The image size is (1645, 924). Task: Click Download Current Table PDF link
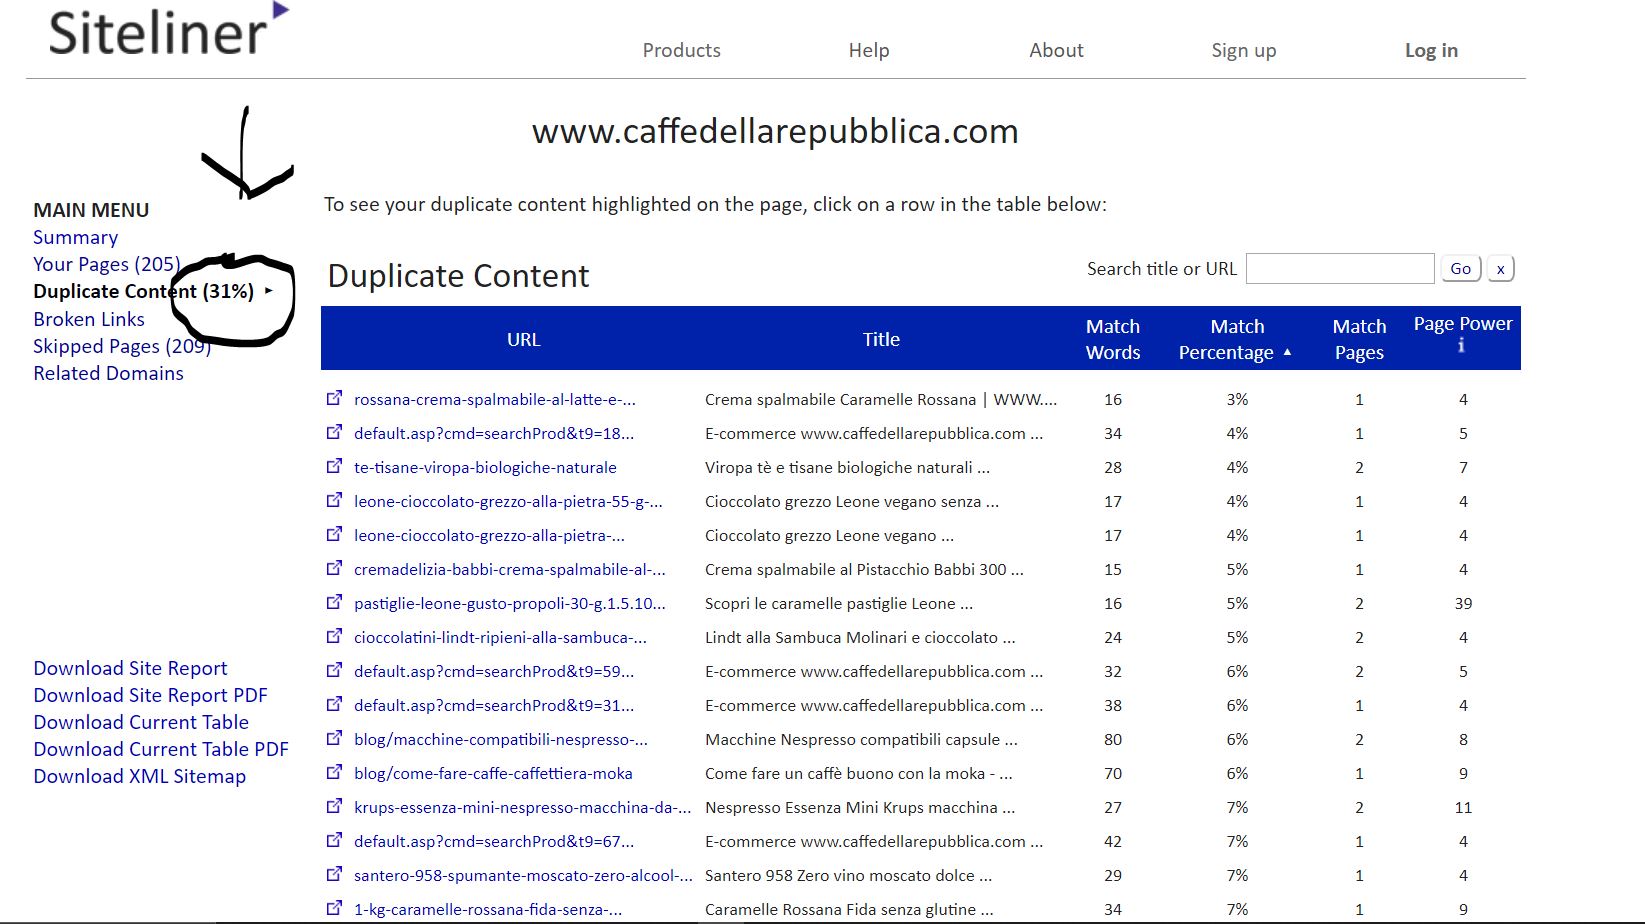coord(161,749)
